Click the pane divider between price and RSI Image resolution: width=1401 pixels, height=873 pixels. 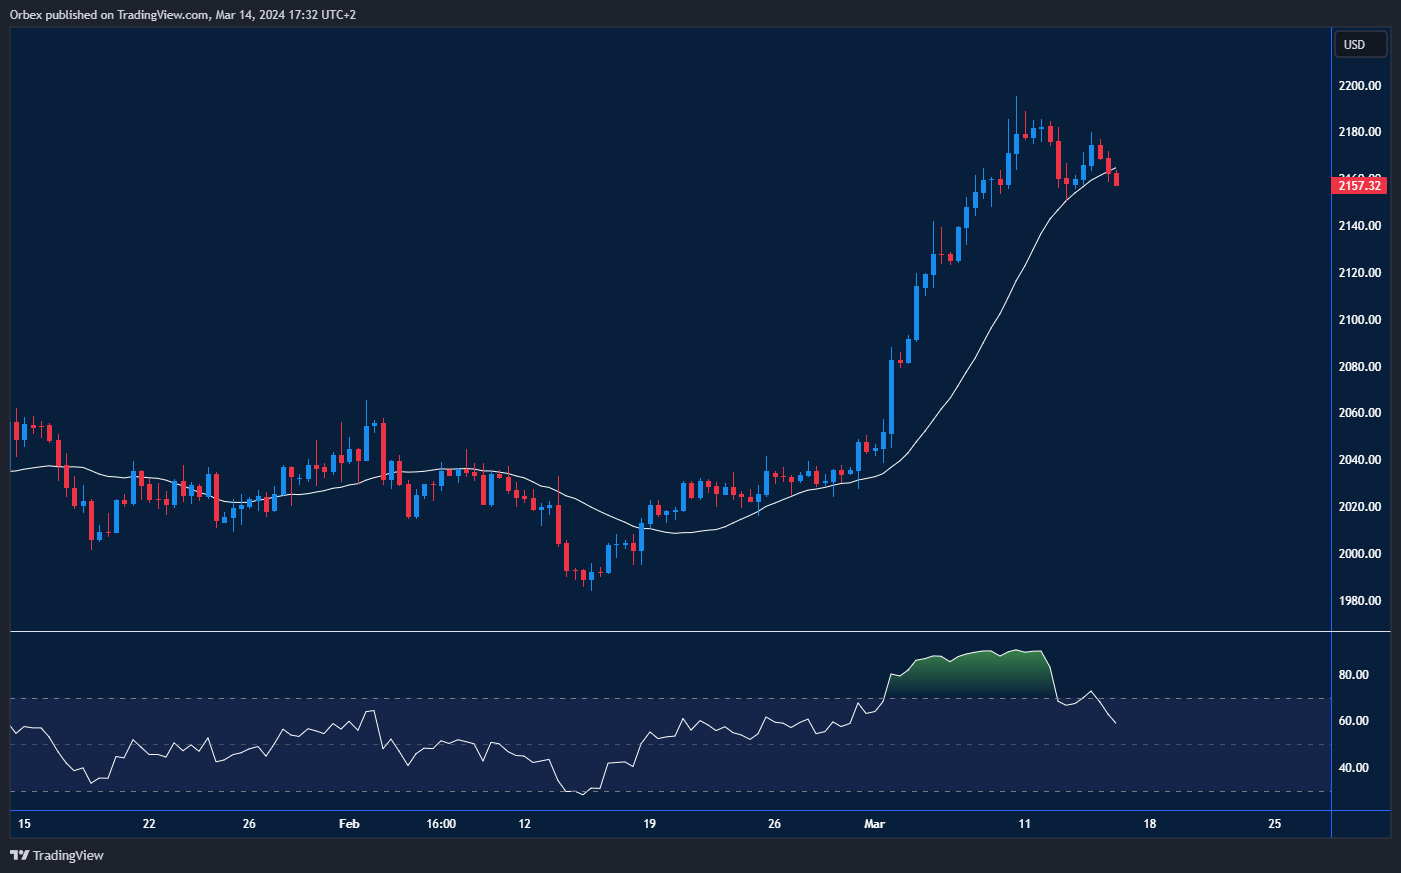click(670, 631)
